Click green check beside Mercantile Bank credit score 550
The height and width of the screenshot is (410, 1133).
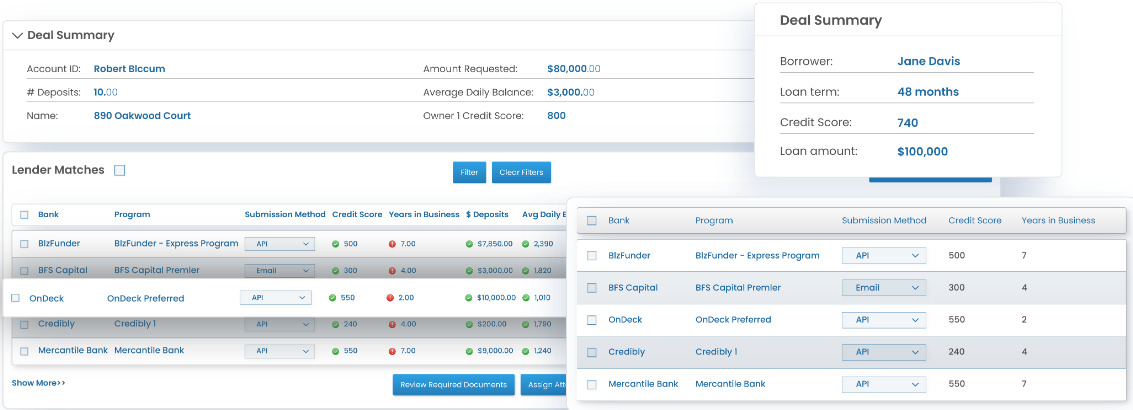click(335, 351)
